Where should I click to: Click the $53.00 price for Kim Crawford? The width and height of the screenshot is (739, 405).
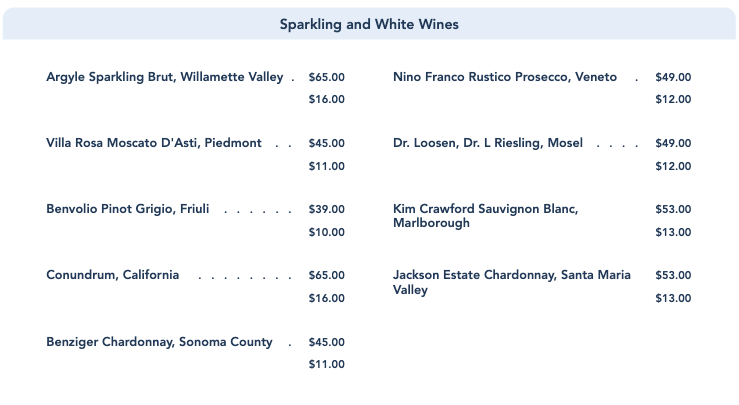click(673, 209)
